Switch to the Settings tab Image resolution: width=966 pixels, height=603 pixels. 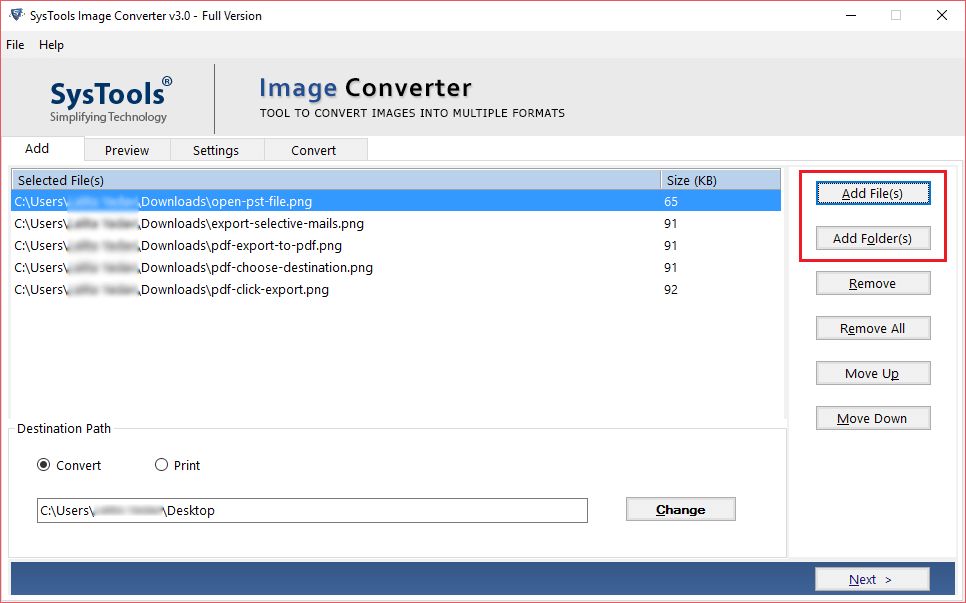pyautogui.click(x=216, y=149)
